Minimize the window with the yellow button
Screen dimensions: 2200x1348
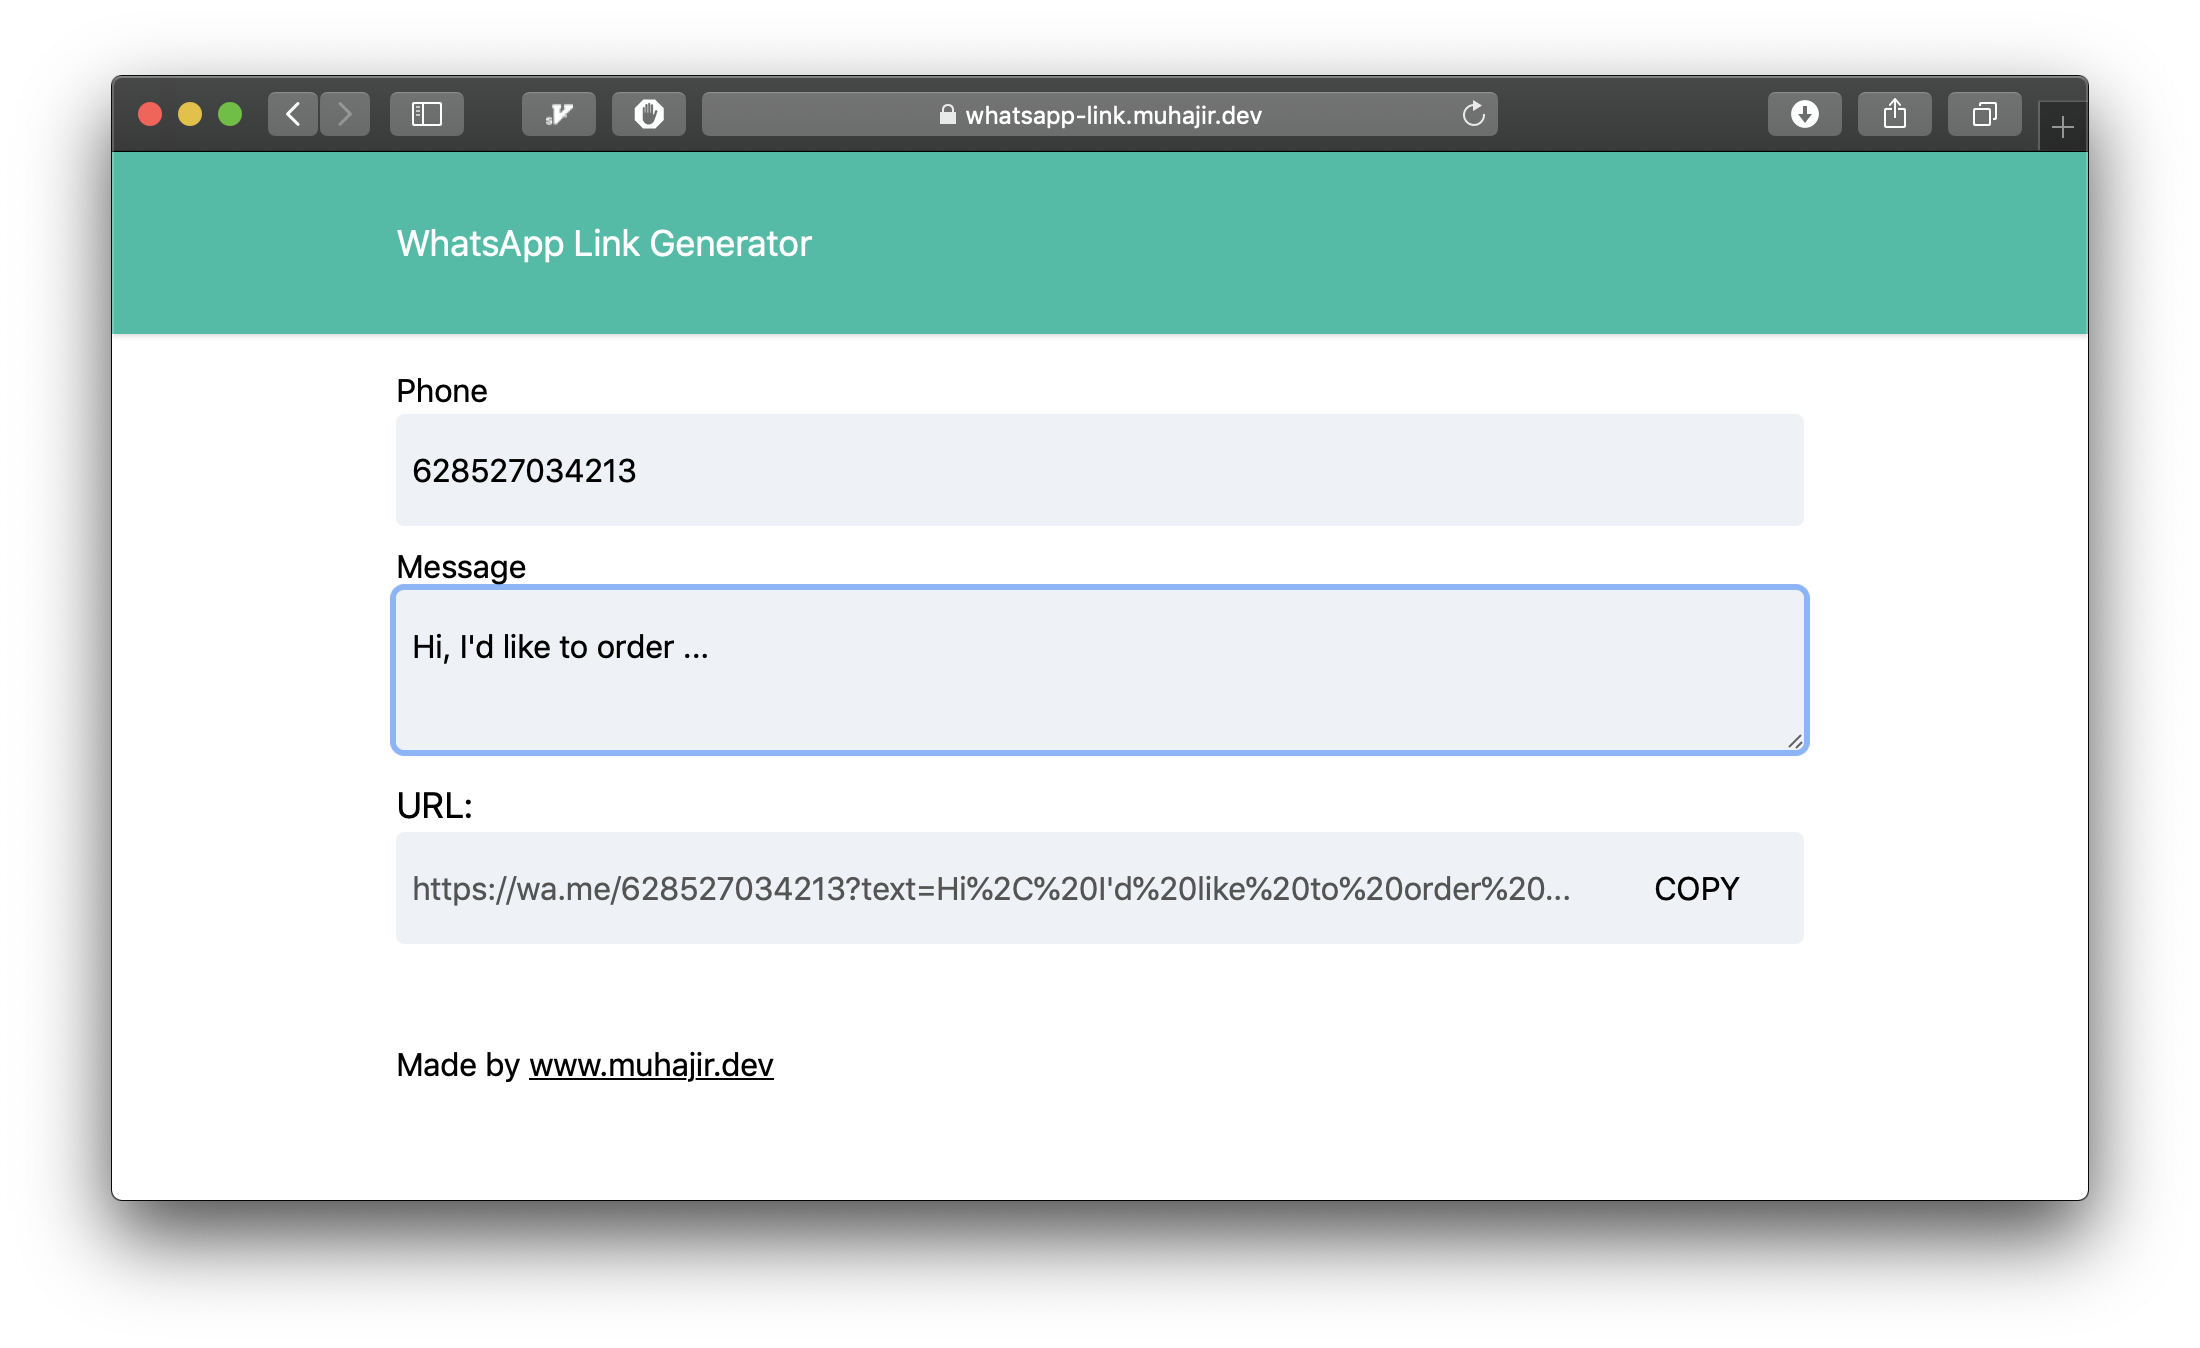(x=190, y=114)
